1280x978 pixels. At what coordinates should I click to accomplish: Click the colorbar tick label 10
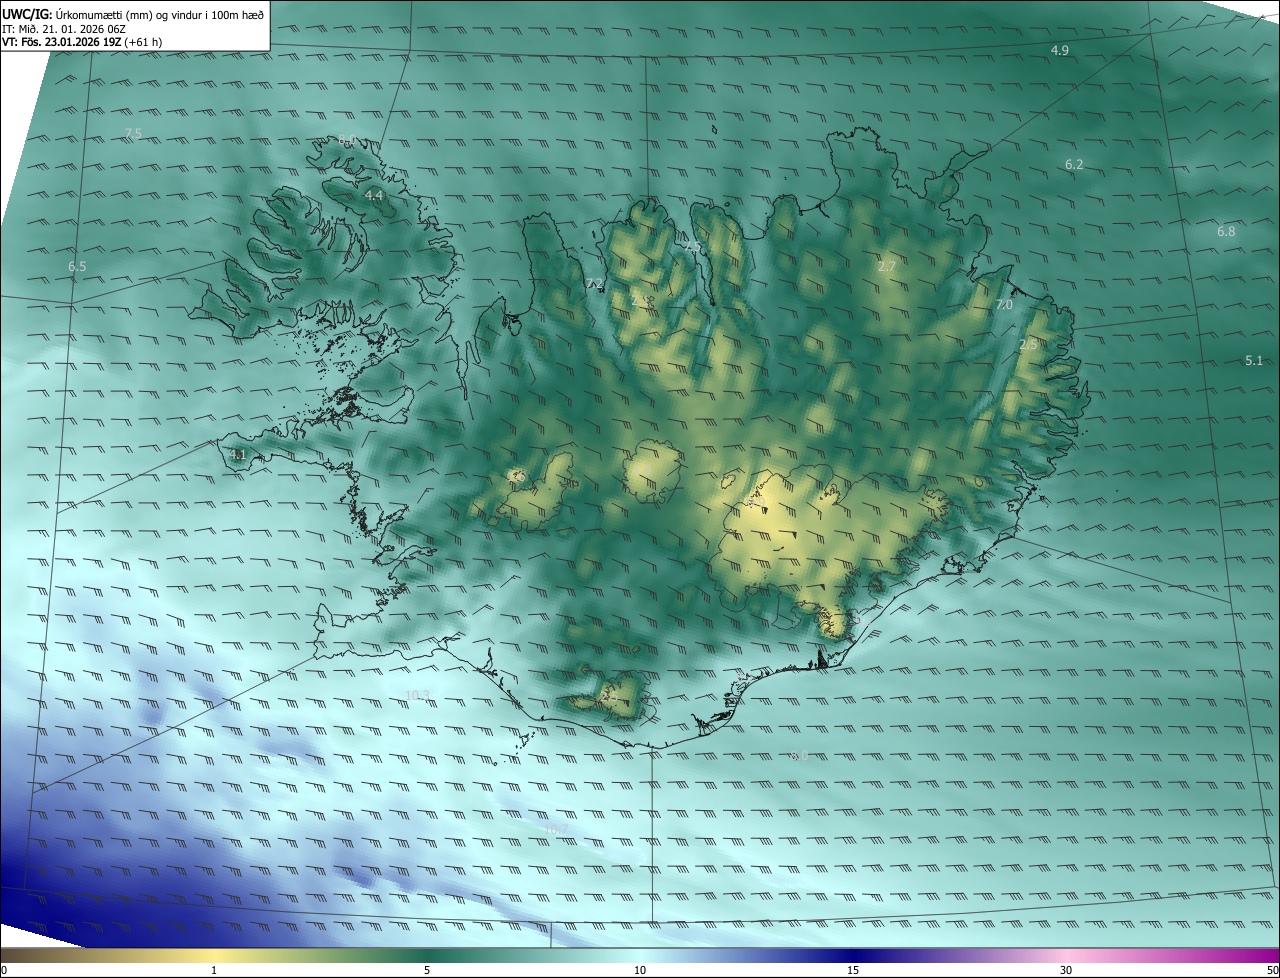tap(640, 970)
